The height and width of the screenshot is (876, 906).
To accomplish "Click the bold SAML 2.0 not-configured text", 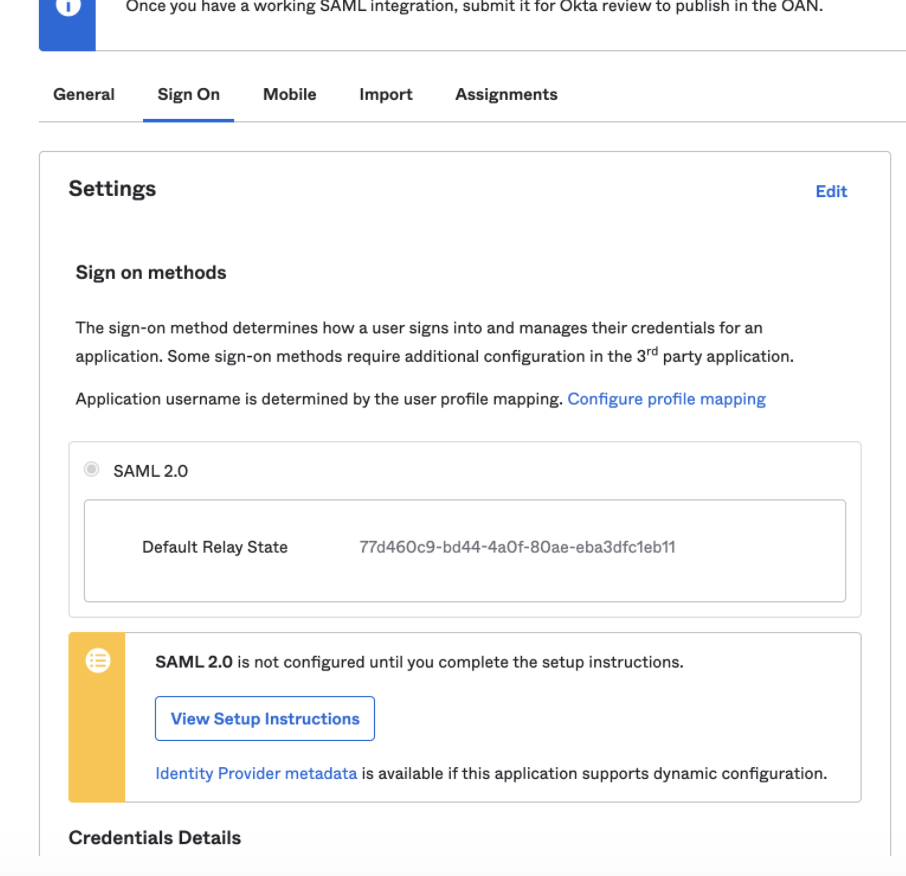I will click(194, 662).
